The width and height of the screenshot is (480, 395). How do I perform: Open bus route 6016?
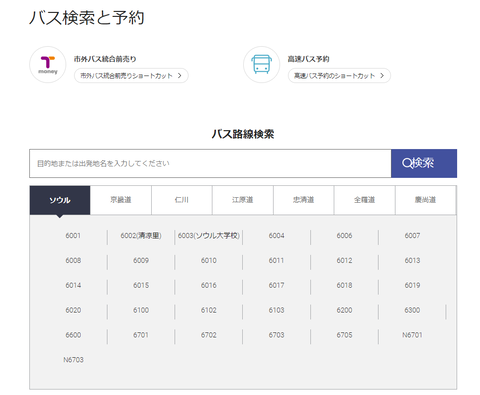(x=209, y=285)
